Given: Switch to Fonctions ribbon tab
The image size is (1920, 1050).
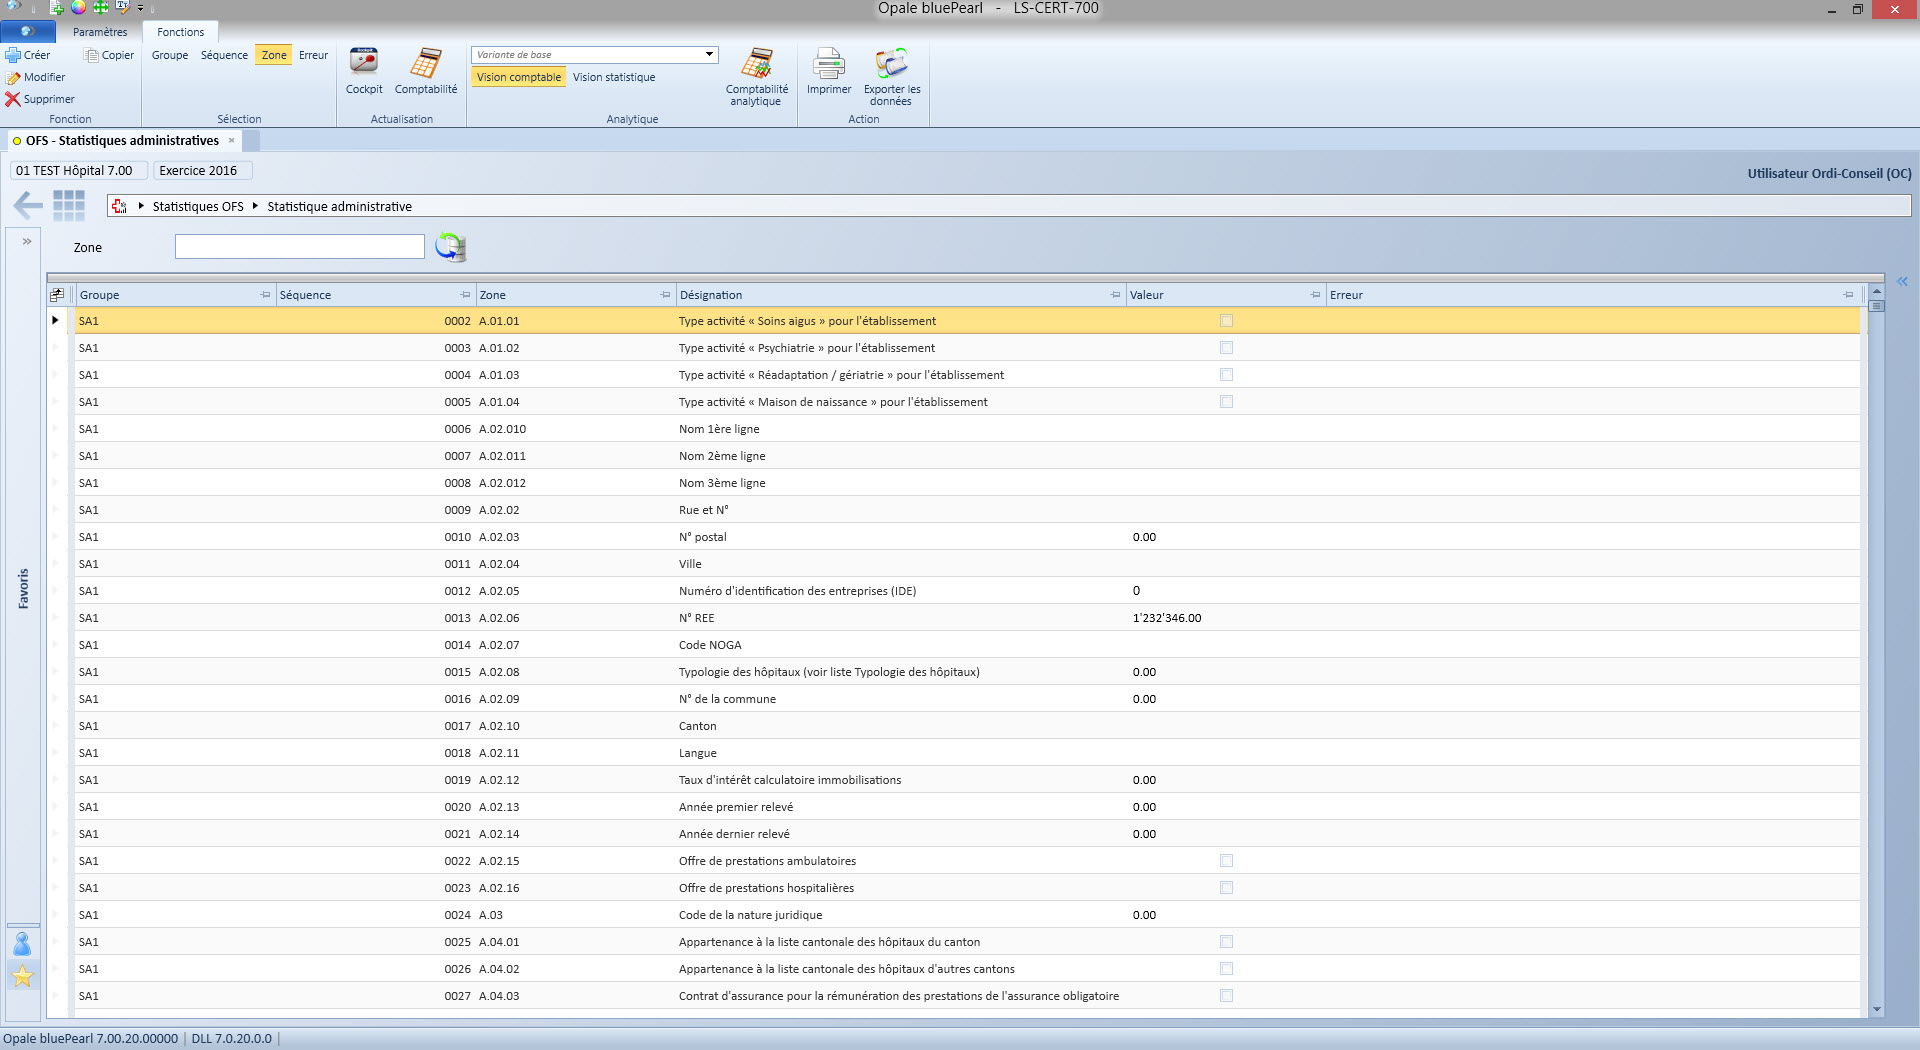Looking at the screenshot, I should 180,32.
